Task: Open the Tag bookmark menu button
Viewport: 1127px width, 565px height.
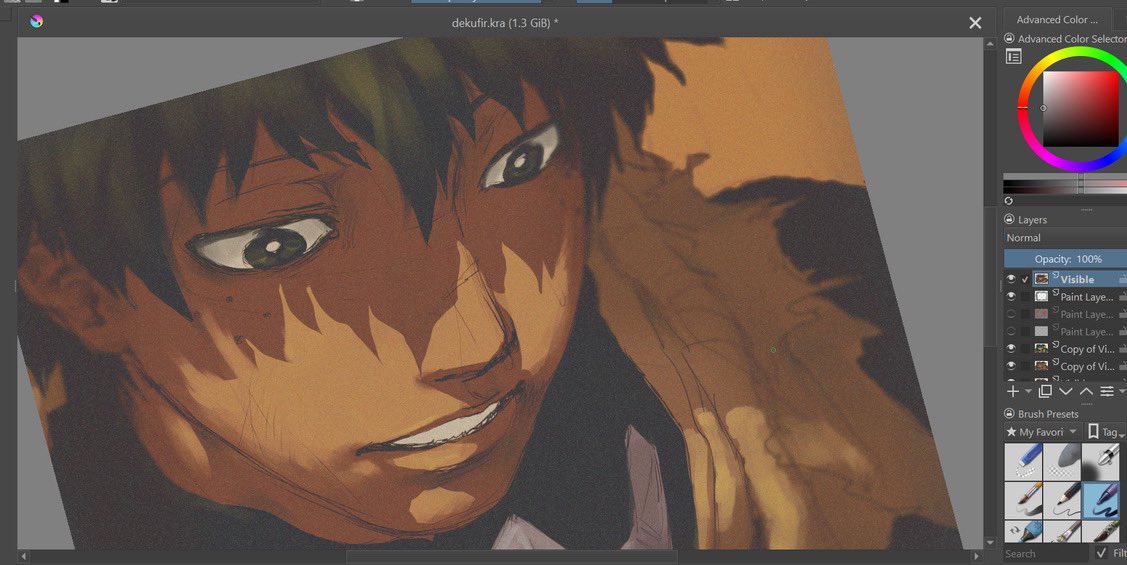Action: (x=1105, y=432)
